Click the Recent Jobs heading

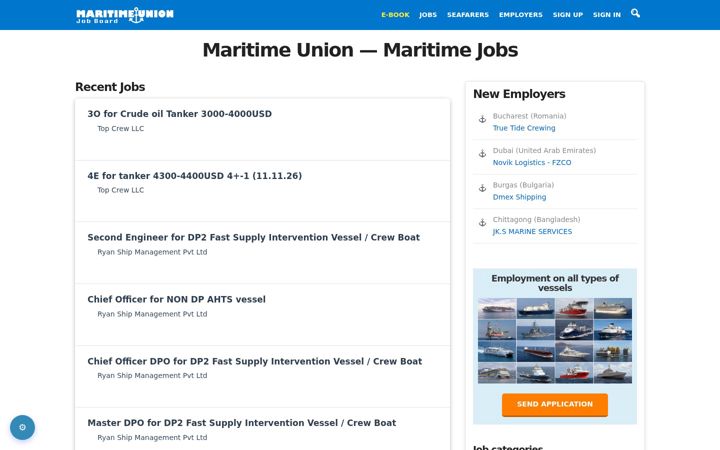110,87
